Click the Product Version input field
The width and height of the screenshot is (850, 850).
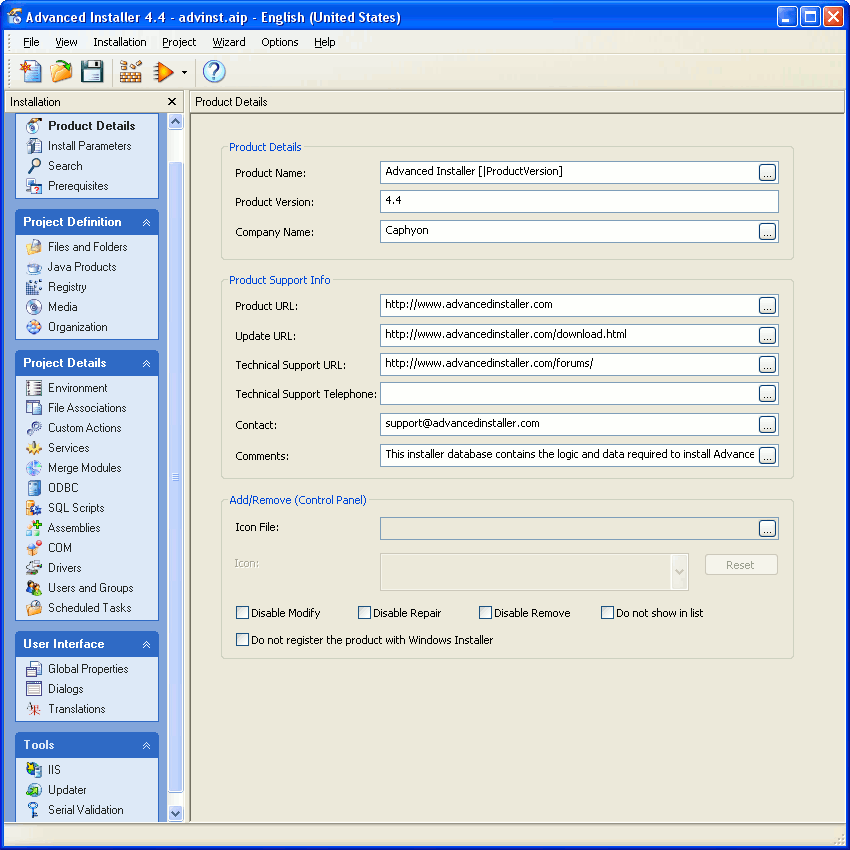click(x=579, y=202)
